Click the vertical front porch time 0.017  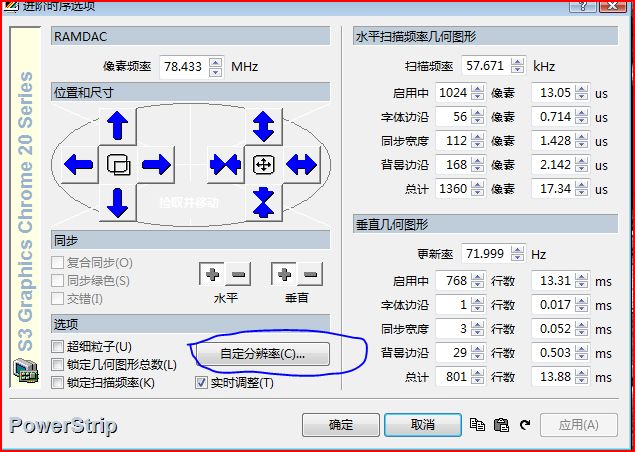(555, 305)
